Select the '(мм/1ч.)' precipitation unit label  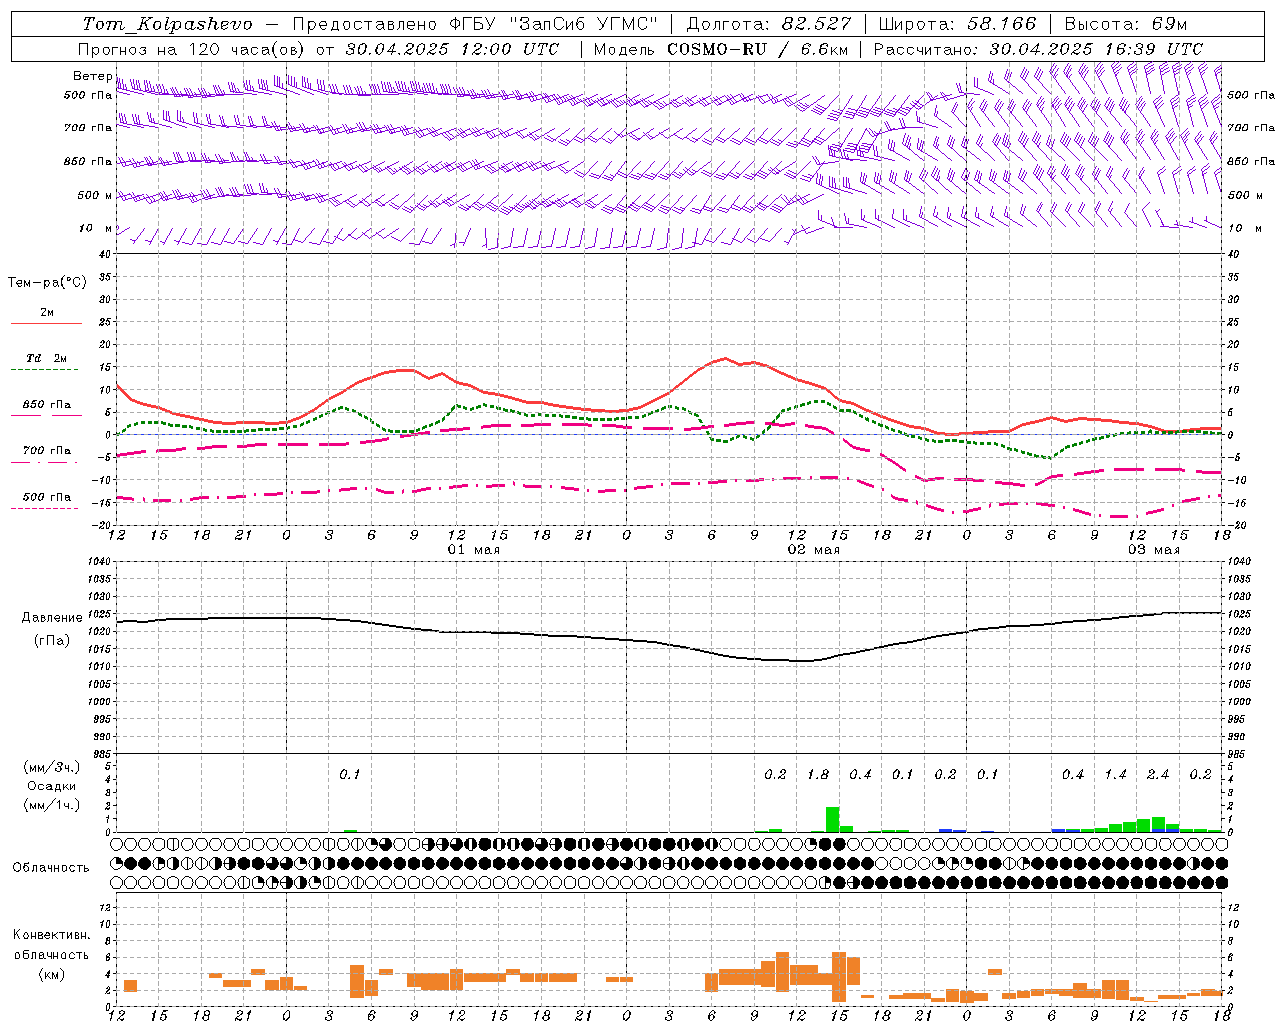click(51, 805)
